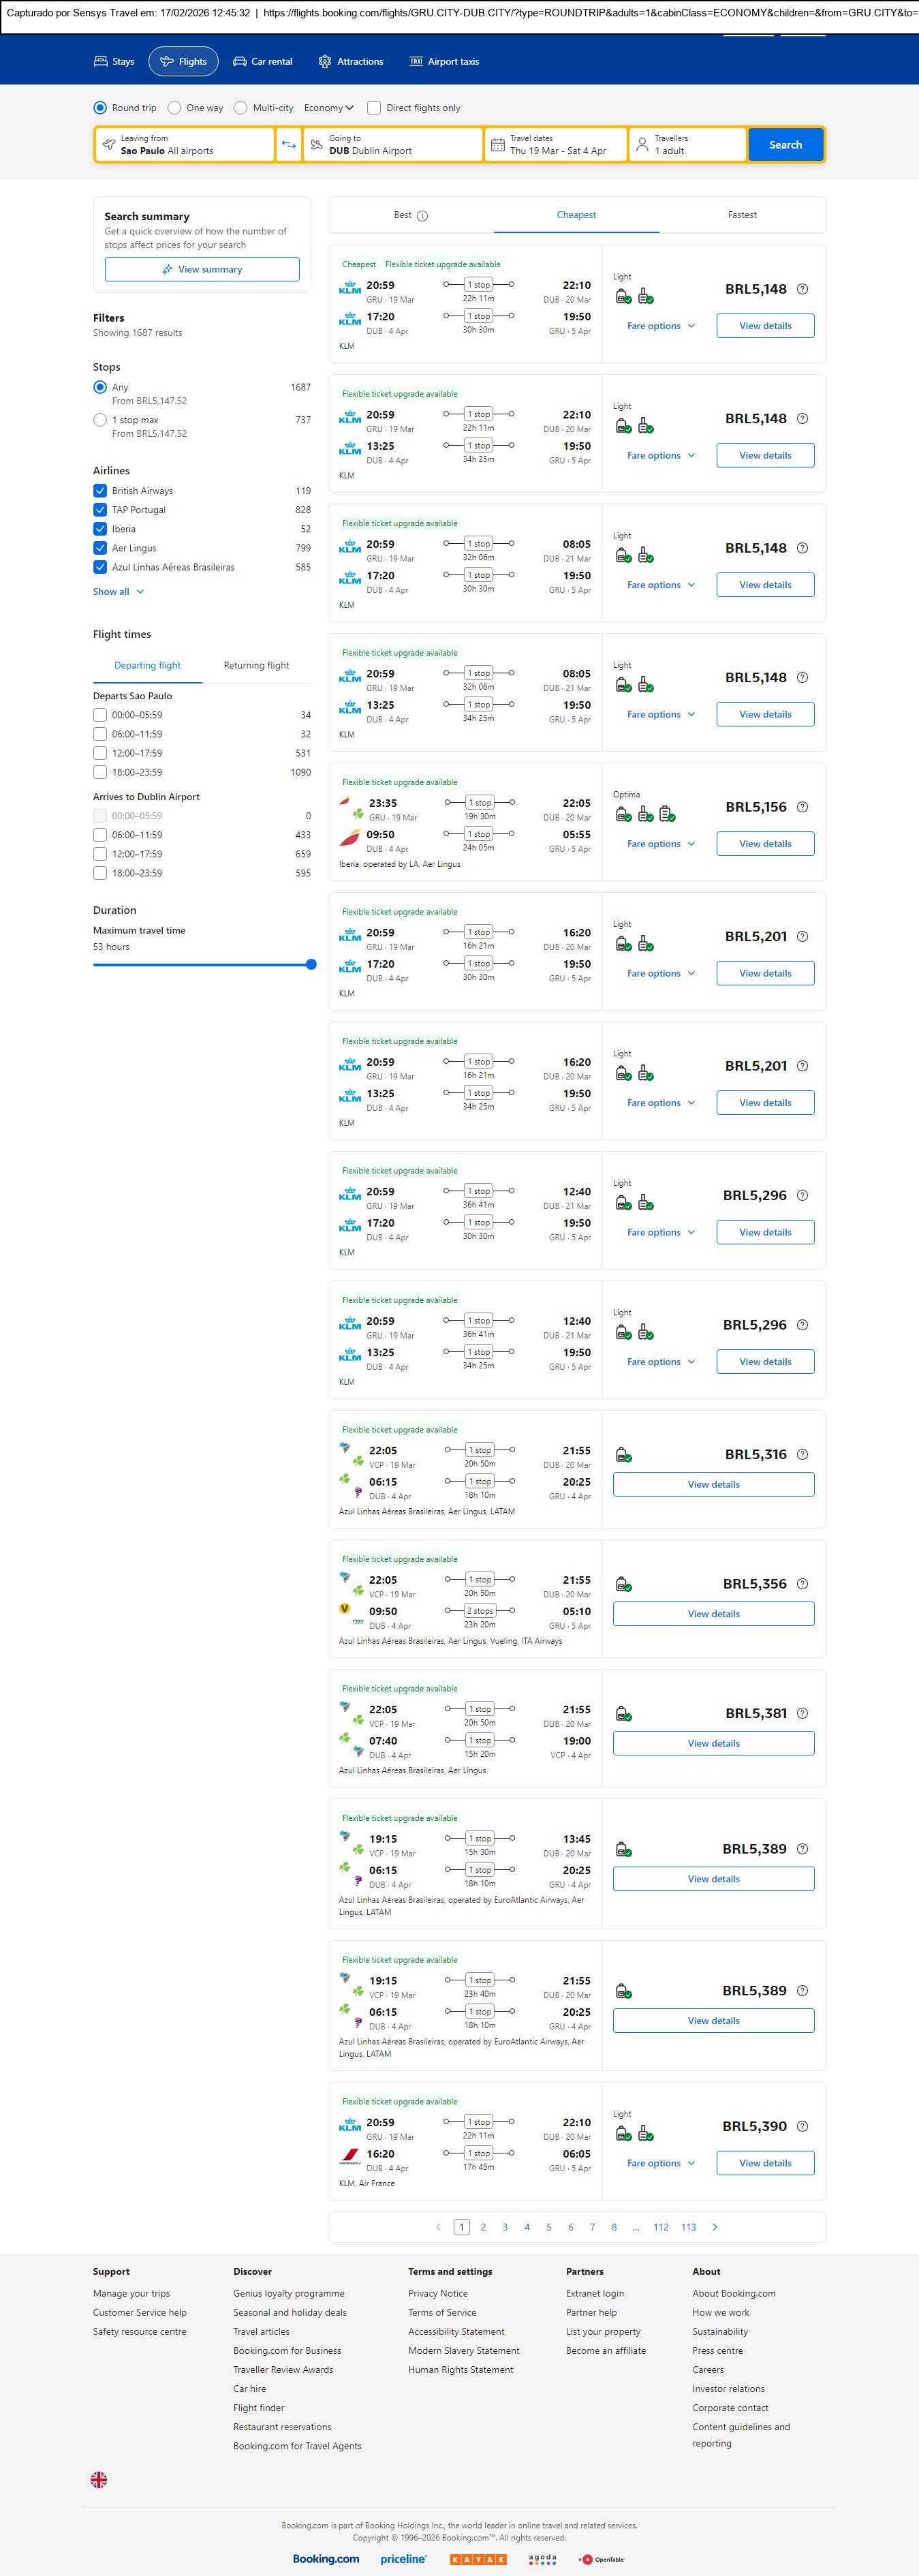Enable Direct flights only checkbox
The height and width of the screenshot is (2576, 919).
pos(374,108)
